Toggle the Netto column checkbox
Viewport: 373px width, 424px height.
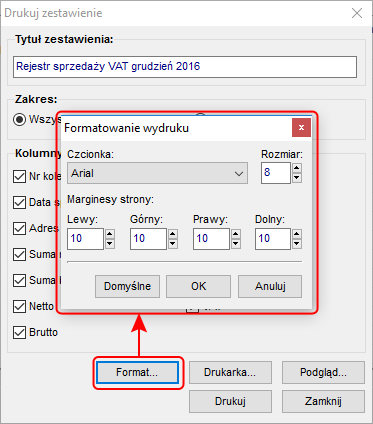tap(19, 306)
